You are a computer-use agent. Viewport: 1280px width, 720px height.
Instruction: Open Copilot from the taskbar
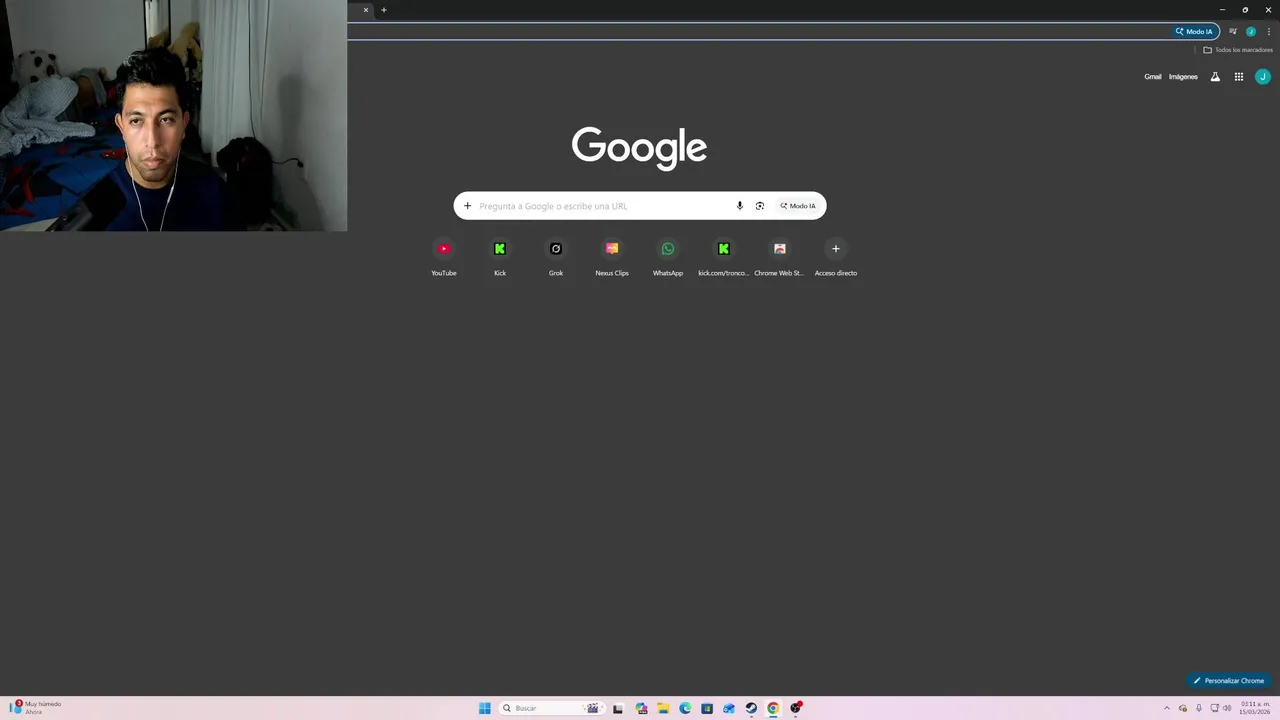coord(641,708)
